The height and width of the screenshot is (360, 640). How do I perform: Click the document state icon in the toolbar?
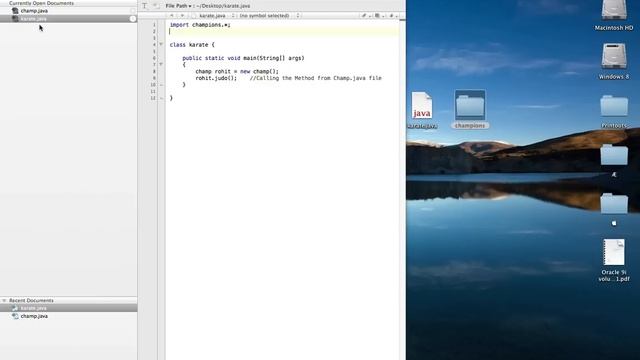pos(156,6)
